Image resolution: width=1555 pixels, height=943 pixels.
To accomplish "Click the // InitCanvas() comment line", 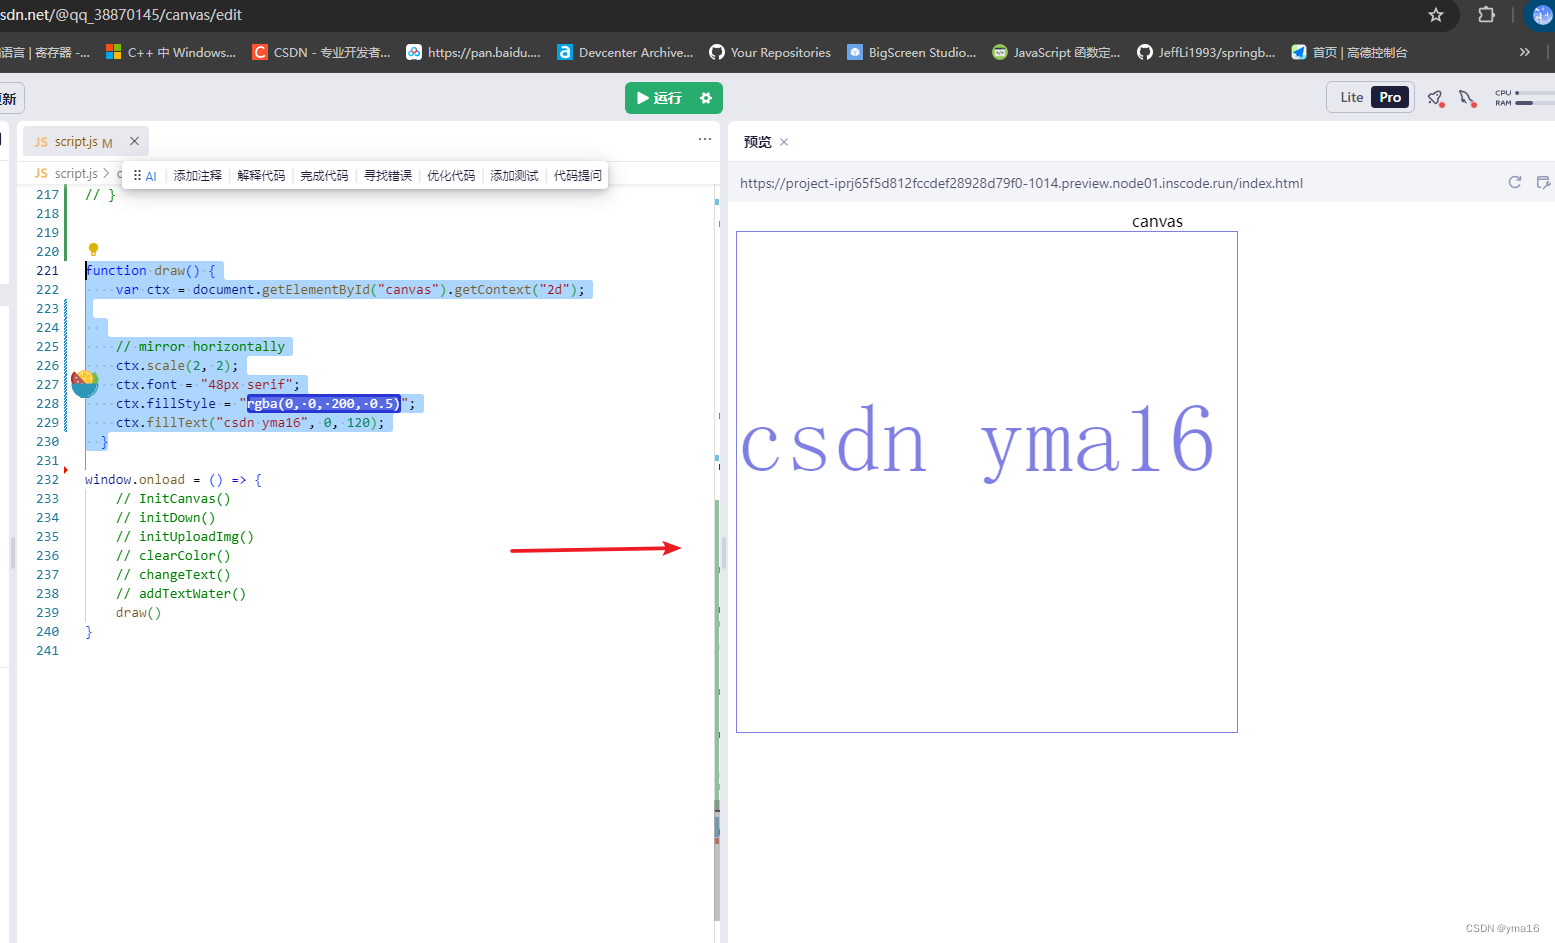I will [x=173, y=499].
